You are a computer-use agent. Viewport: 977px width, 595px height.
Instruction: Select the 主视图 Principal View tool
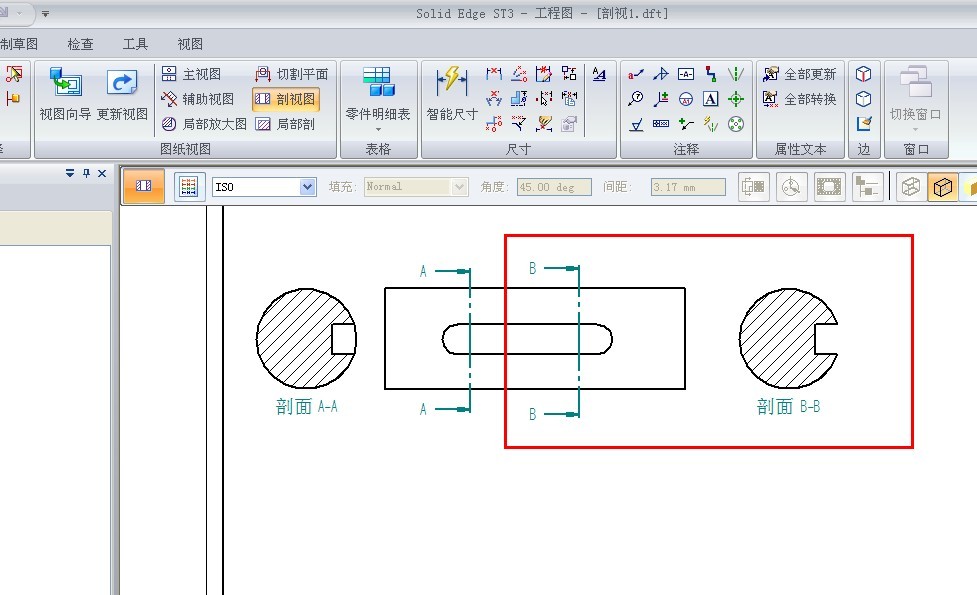click(191, 74)
